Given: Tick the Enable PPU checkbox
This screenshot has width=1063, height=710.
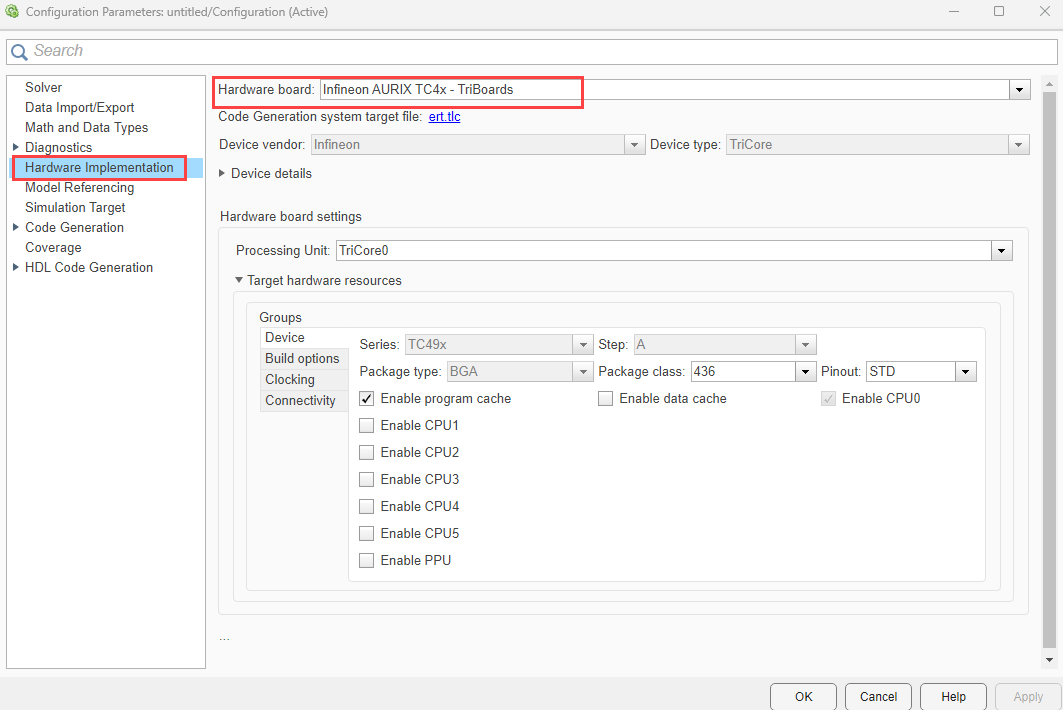Looking at the screenshot, I should point(367,561).
